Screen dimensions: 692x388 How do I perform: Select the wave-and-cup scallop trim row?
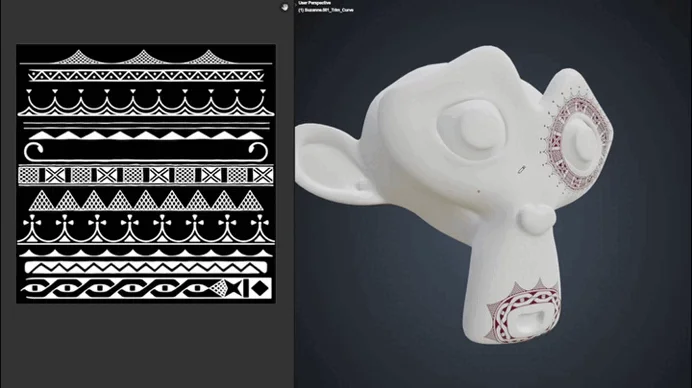pyautogui.click(x=146, y=102)
